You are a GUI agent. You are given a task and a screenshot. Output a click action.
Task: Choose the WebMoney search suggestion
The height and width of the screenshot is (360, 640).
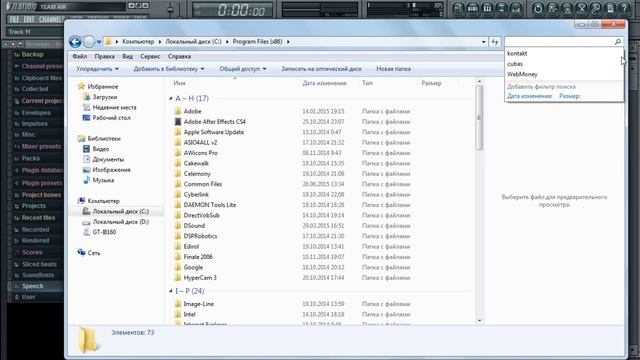[x=563, y=74]
